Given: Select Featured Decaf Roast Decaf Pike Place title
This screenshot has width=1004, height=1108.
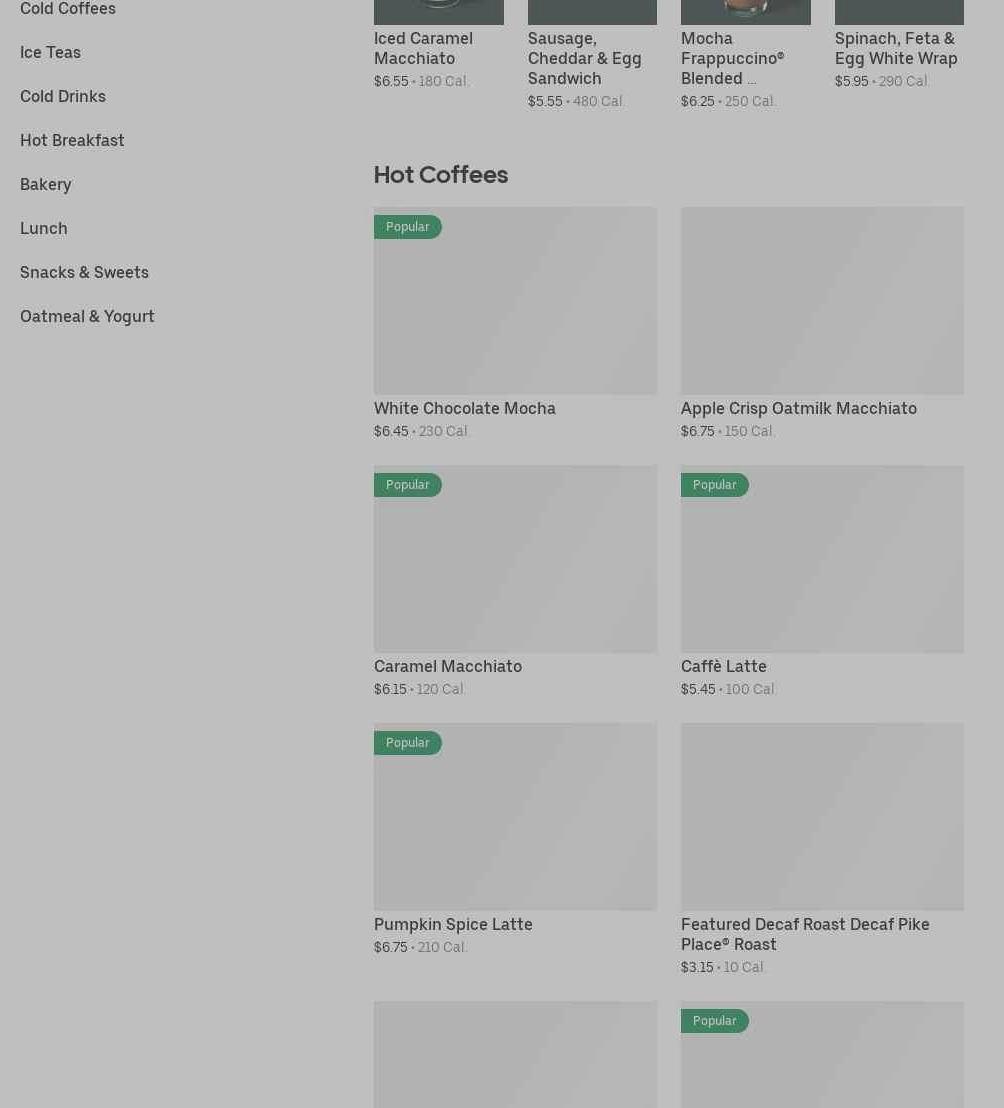Looking at the screenshot, I should 805,934.
